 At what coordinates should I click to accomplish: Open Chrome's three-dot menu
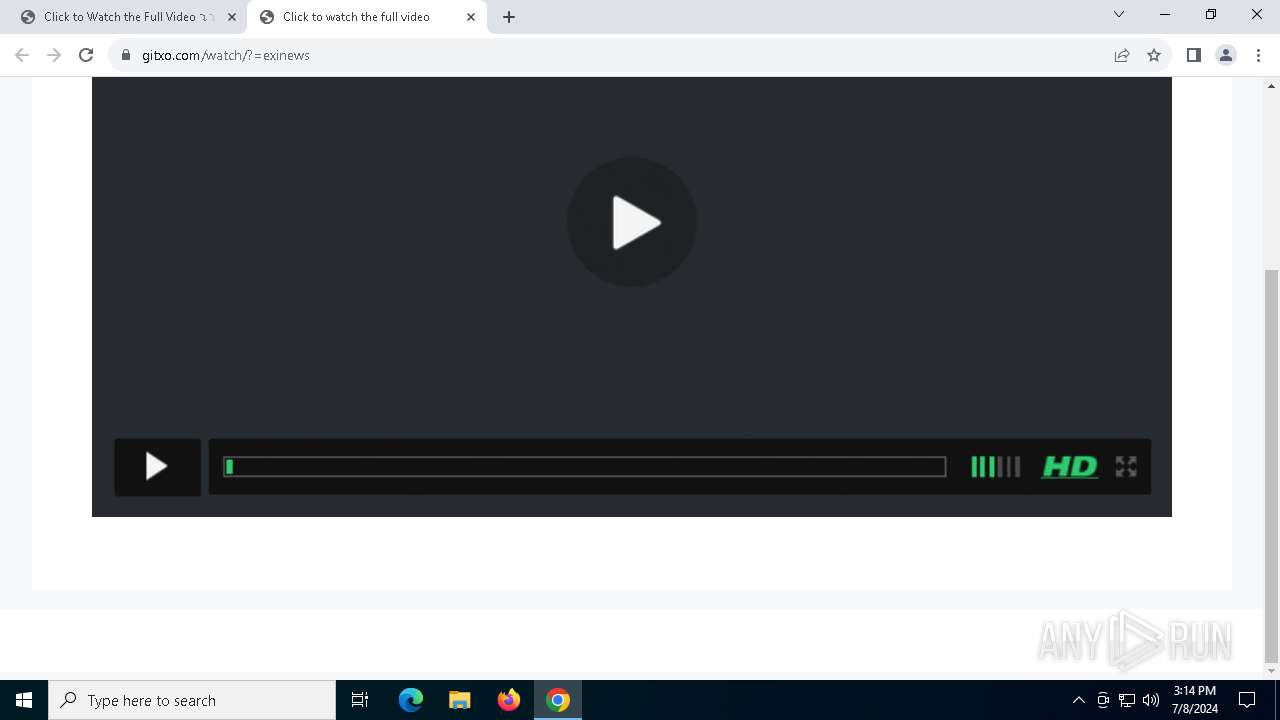coord(1258,55)
